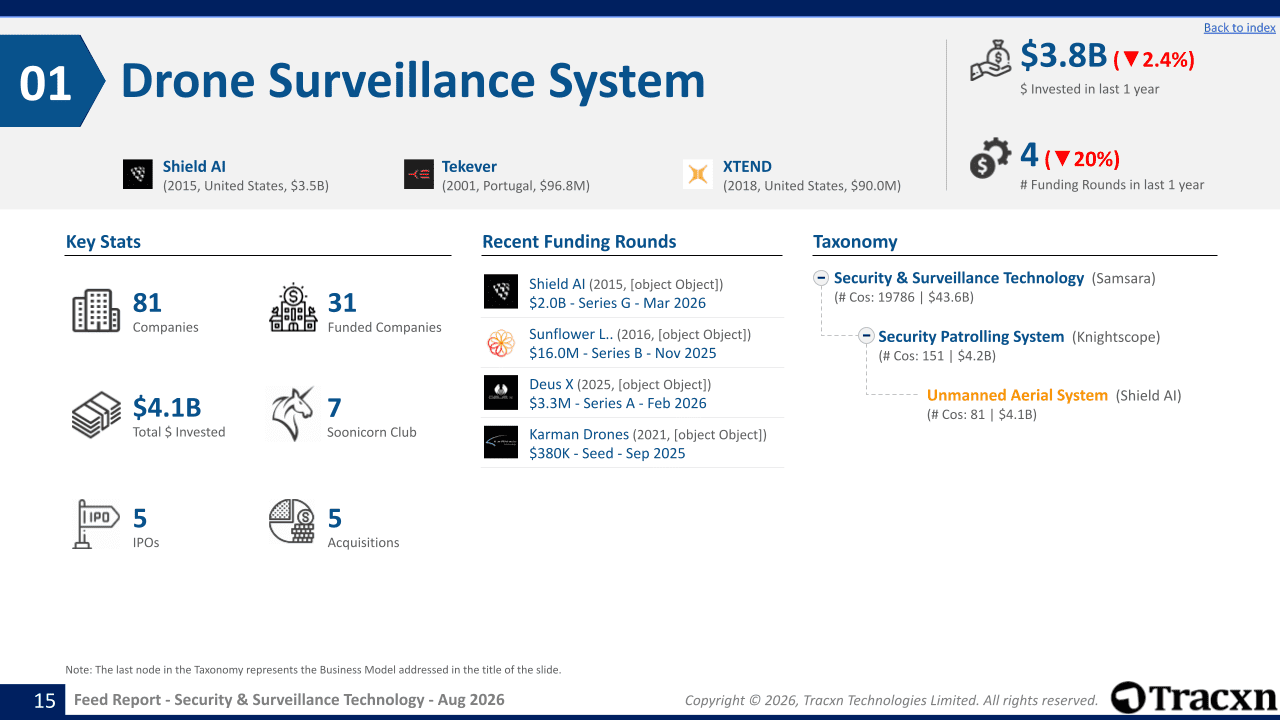Viewport: 1280px width, 720px height.
Task: Click the Key Stats heading
Action: click(x=103, y=241)
